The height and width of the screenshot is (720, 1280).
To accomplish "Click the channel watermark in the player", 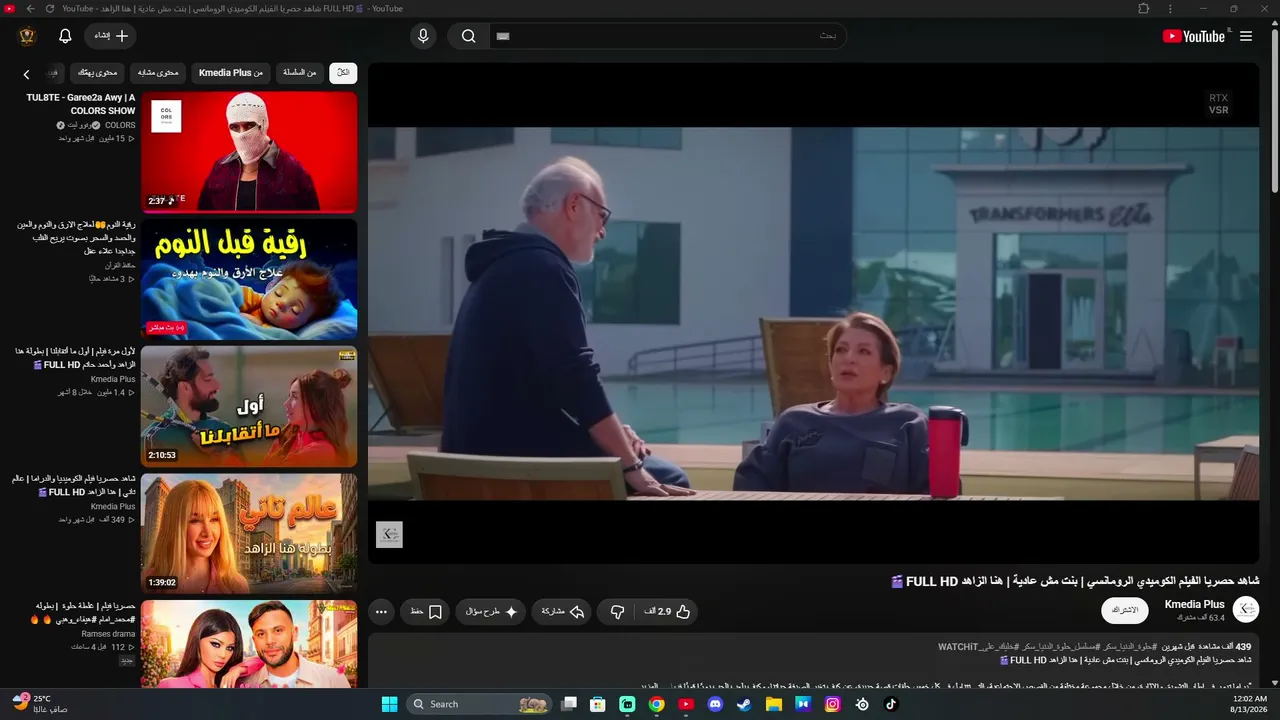I will pos(389,534).
